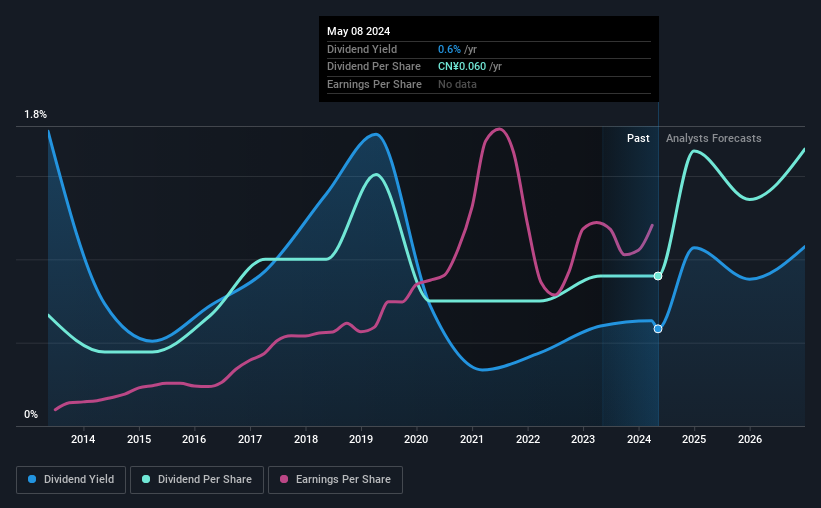The width and height of the screenshot is (821, 508).
Task: Click the 2023 x-axis label
Action: coord(583,439)
